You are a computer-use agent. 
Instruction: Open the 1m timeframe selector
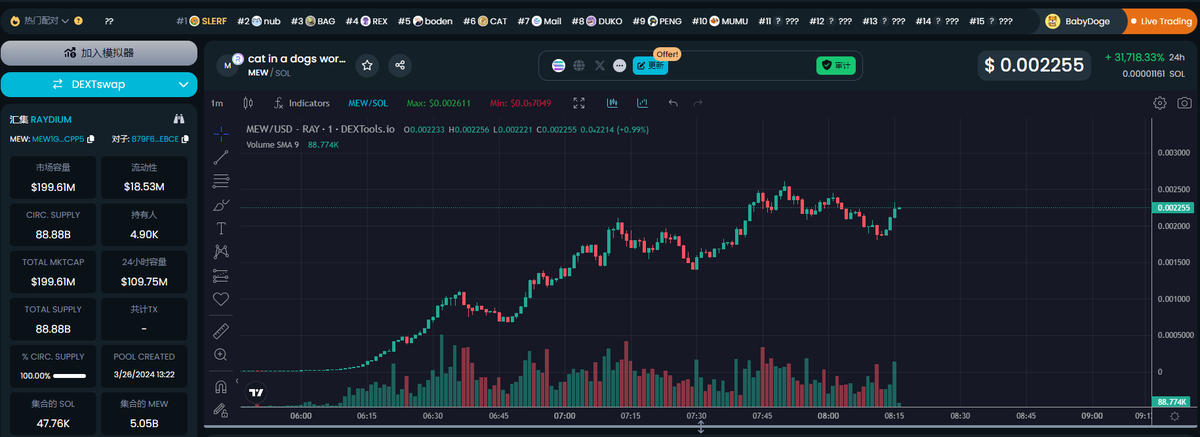pos(217,103)
